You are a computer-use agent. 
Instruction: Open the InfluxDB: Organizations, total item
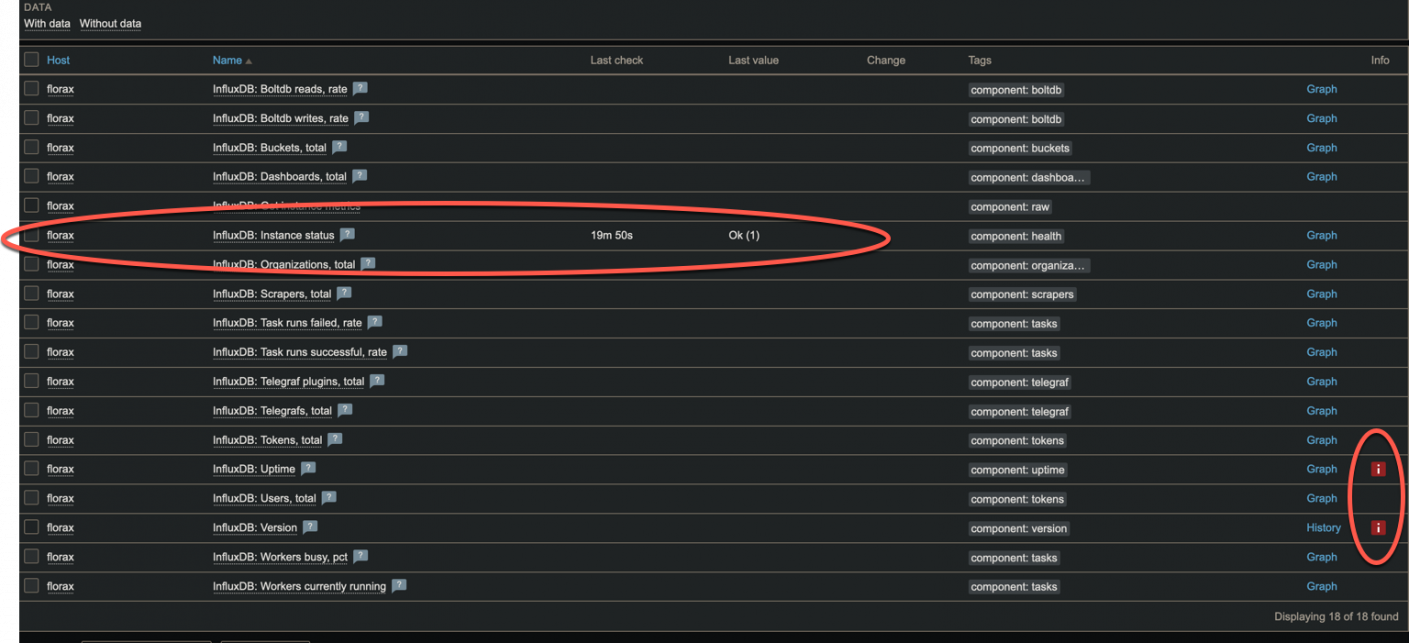pos(284,265)
